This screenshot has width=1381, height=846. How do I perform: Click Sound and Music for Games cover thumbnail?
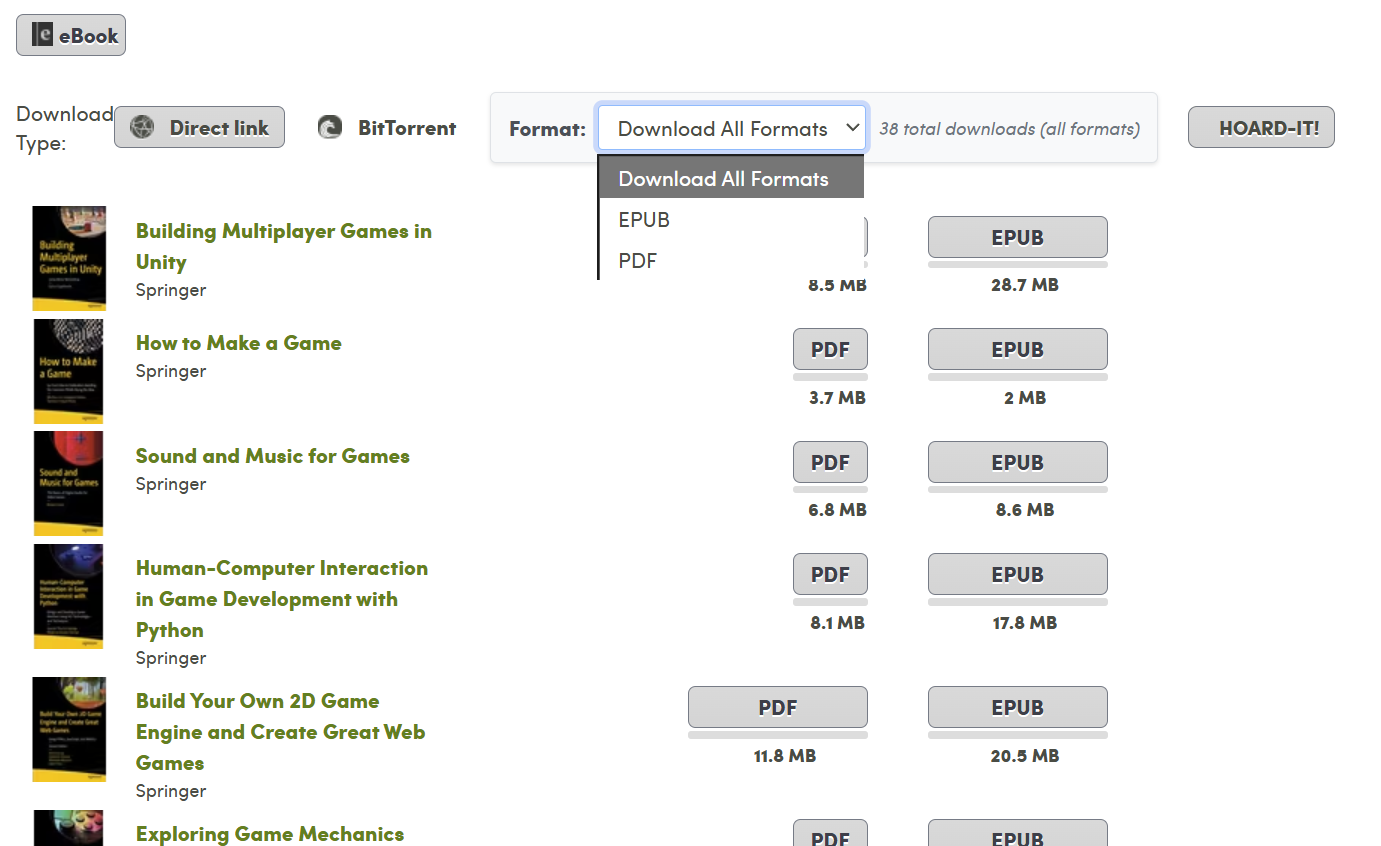(69, 484)
